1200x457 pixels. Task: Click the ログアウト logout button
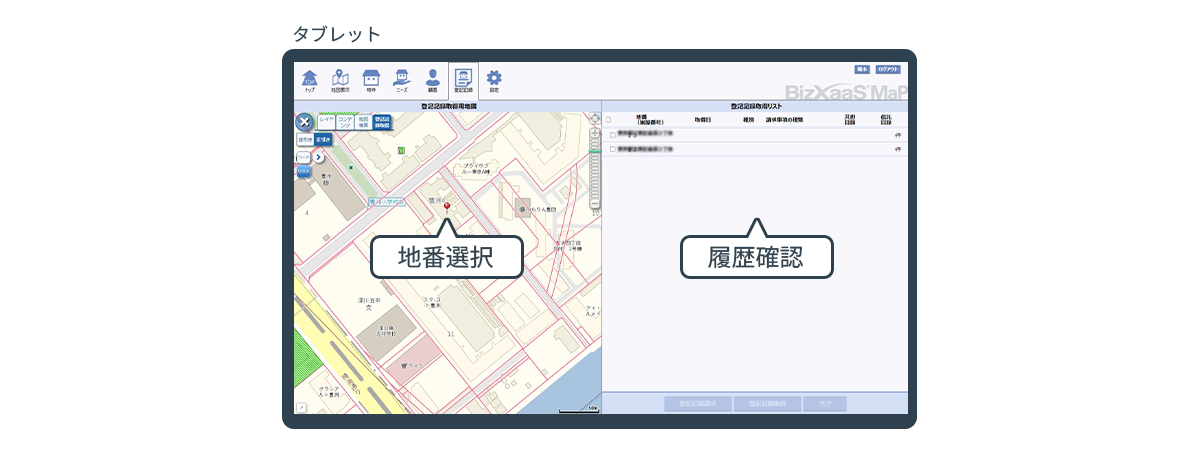[888, 70]
